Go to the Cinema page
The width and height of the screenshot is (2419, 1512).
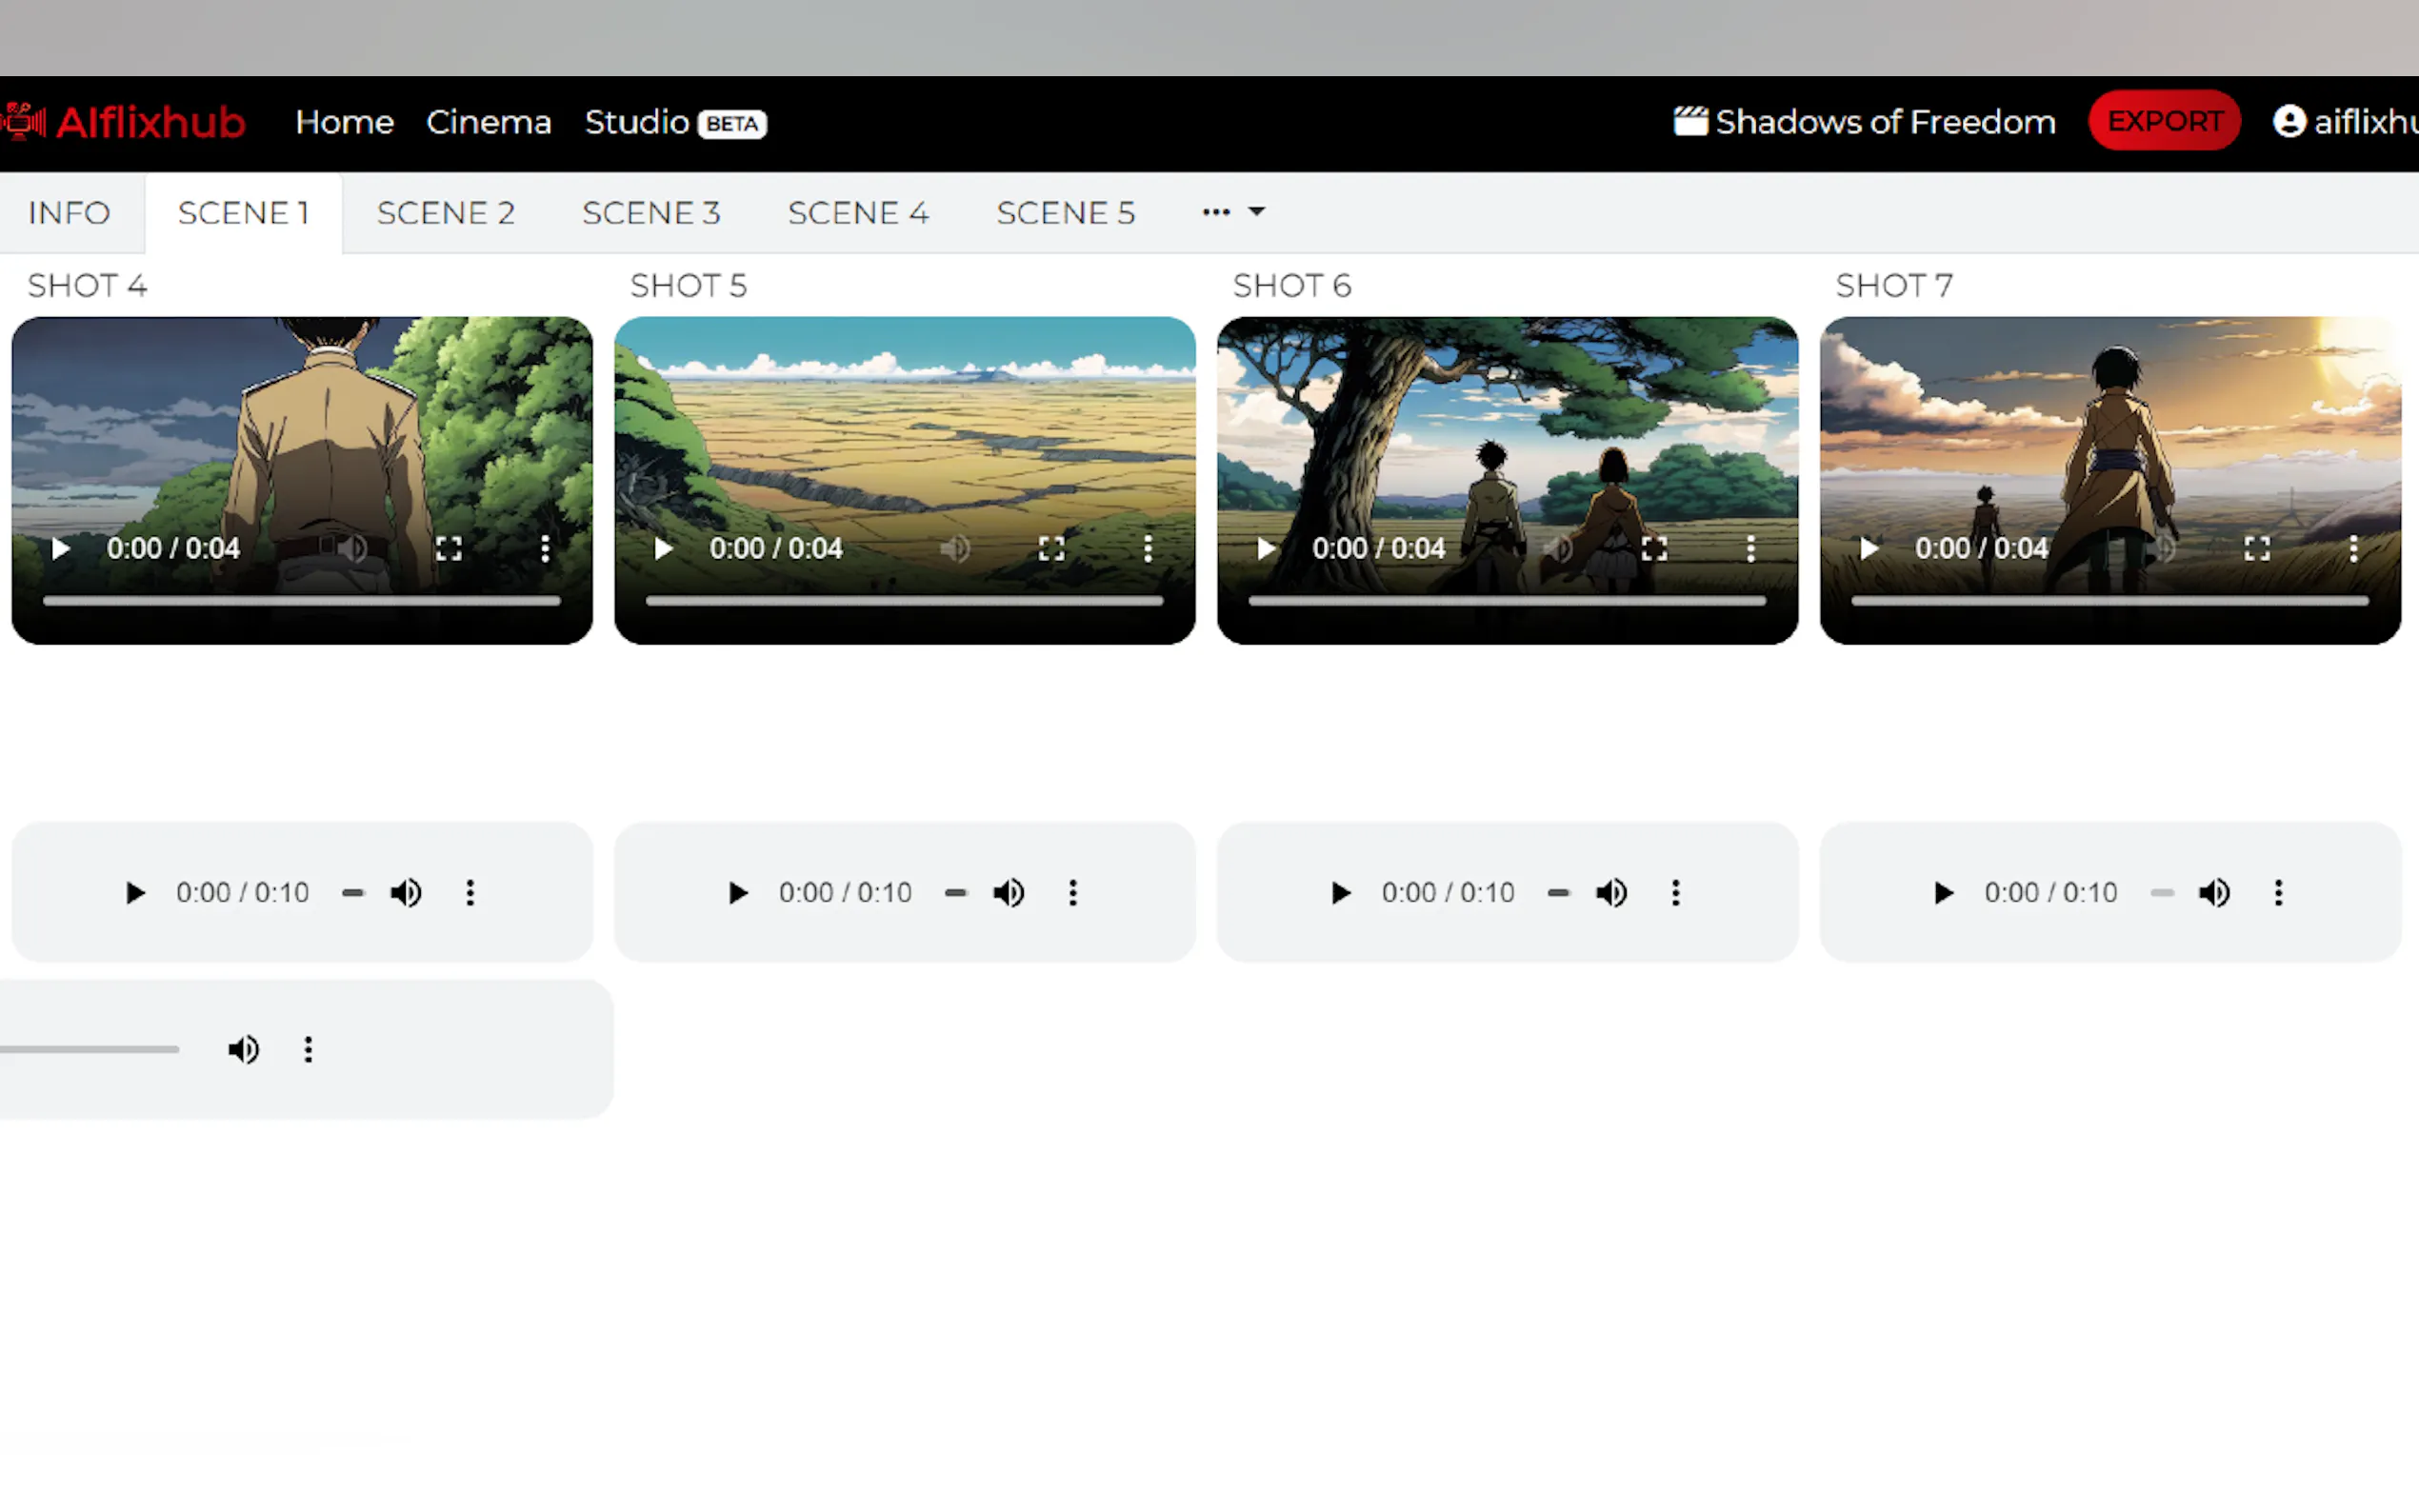(488, 122)
